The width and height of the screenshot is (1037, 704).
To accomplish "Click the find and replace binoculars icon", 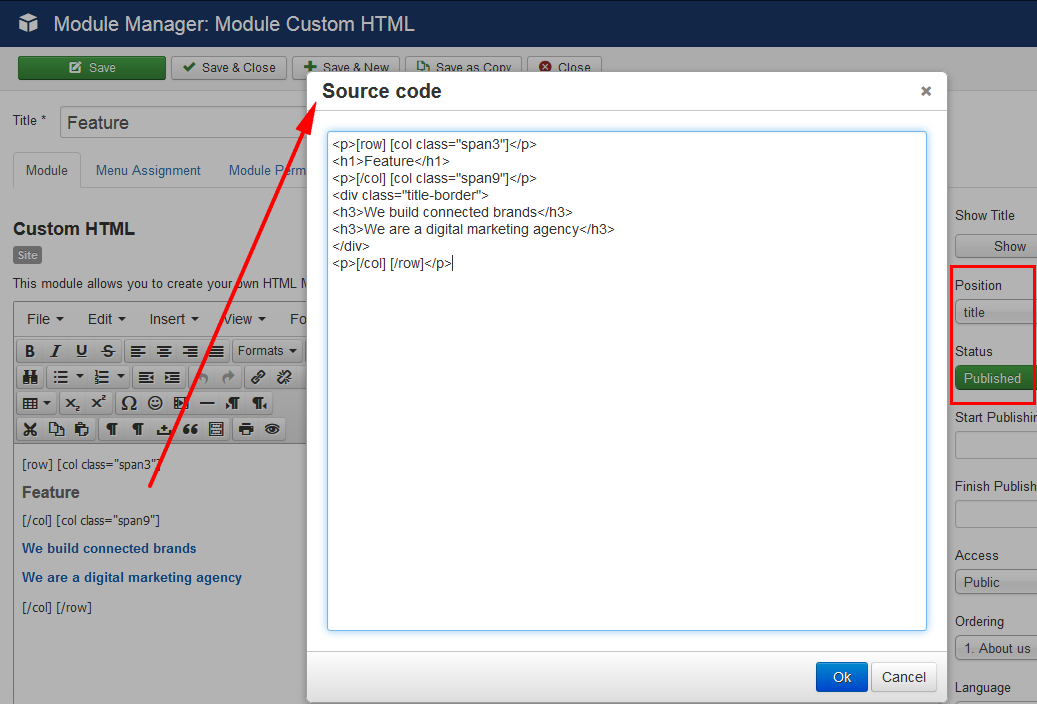I will (x=30, y=377).
